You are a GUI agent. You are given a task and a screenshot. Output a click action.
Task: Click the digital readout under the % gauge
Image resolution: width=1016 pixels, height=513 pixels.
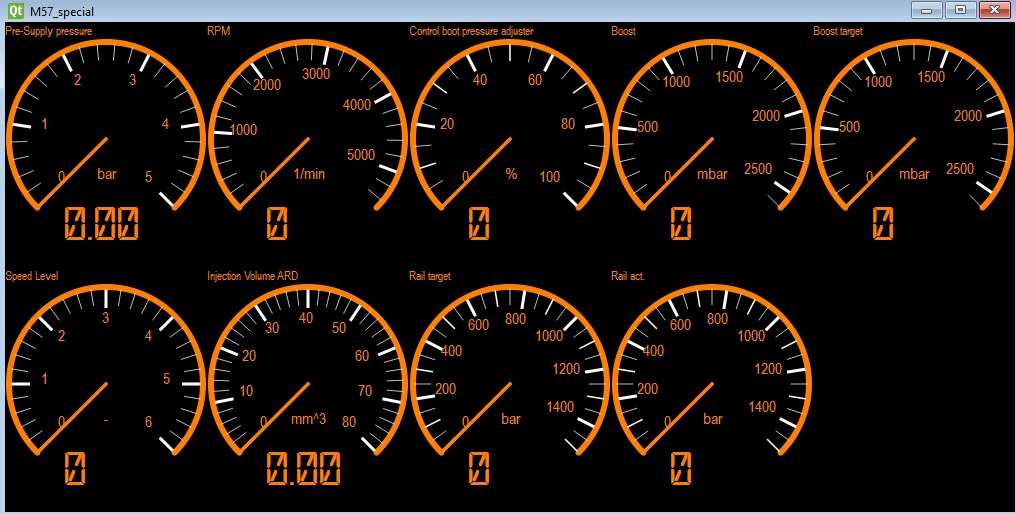[479, 223]
